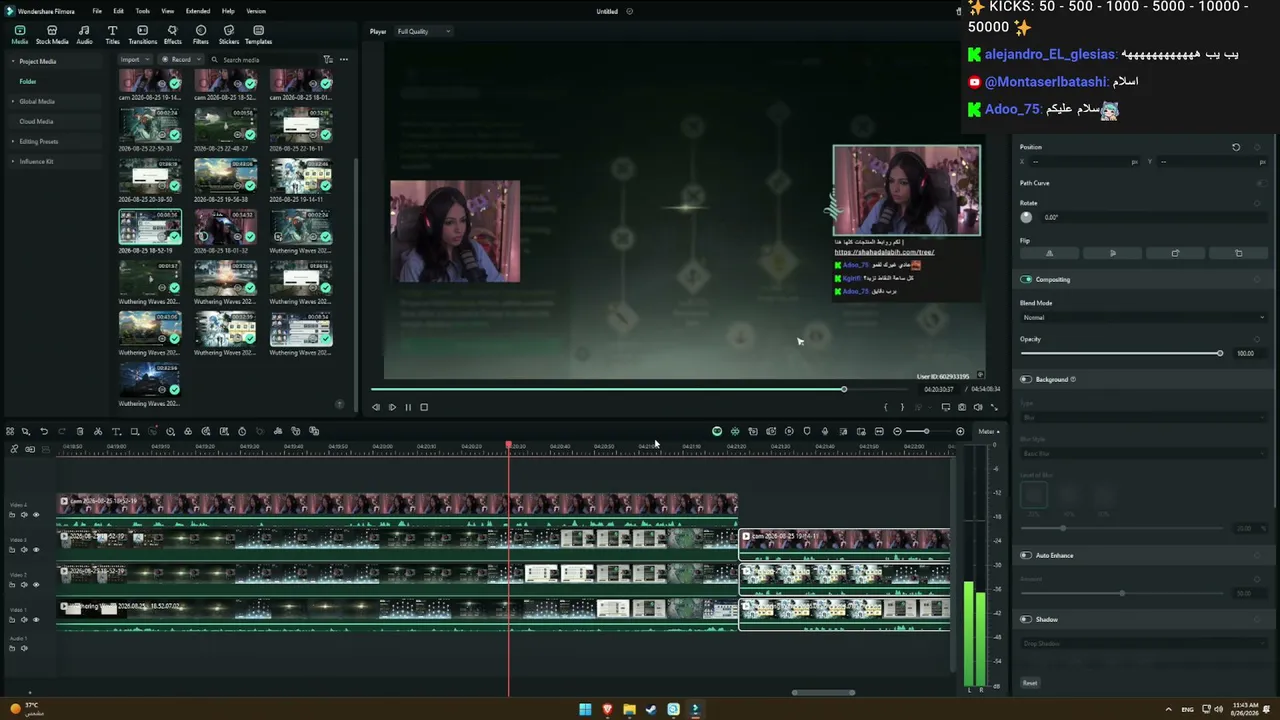Image resolution: width=1280 pixels, height=720 pixels.
Task: Open the Effects library tab
Action: 173,35
